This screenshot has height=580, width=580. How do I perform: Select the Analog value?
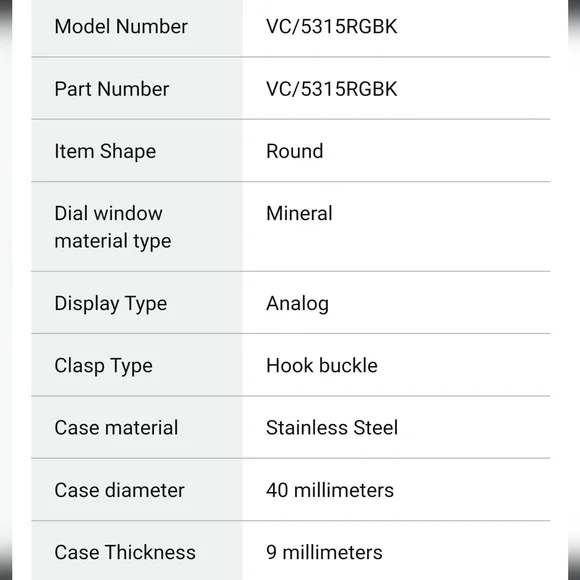[297, 304]
